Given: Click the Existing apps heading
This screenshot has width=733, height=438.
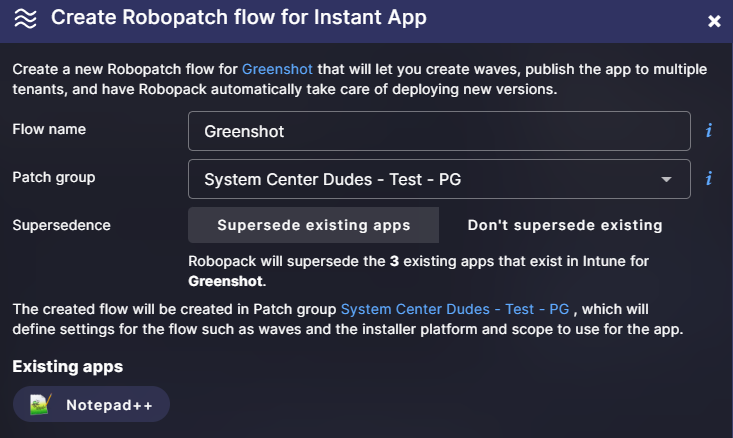Looking at the screenshot, I should 67,366.
